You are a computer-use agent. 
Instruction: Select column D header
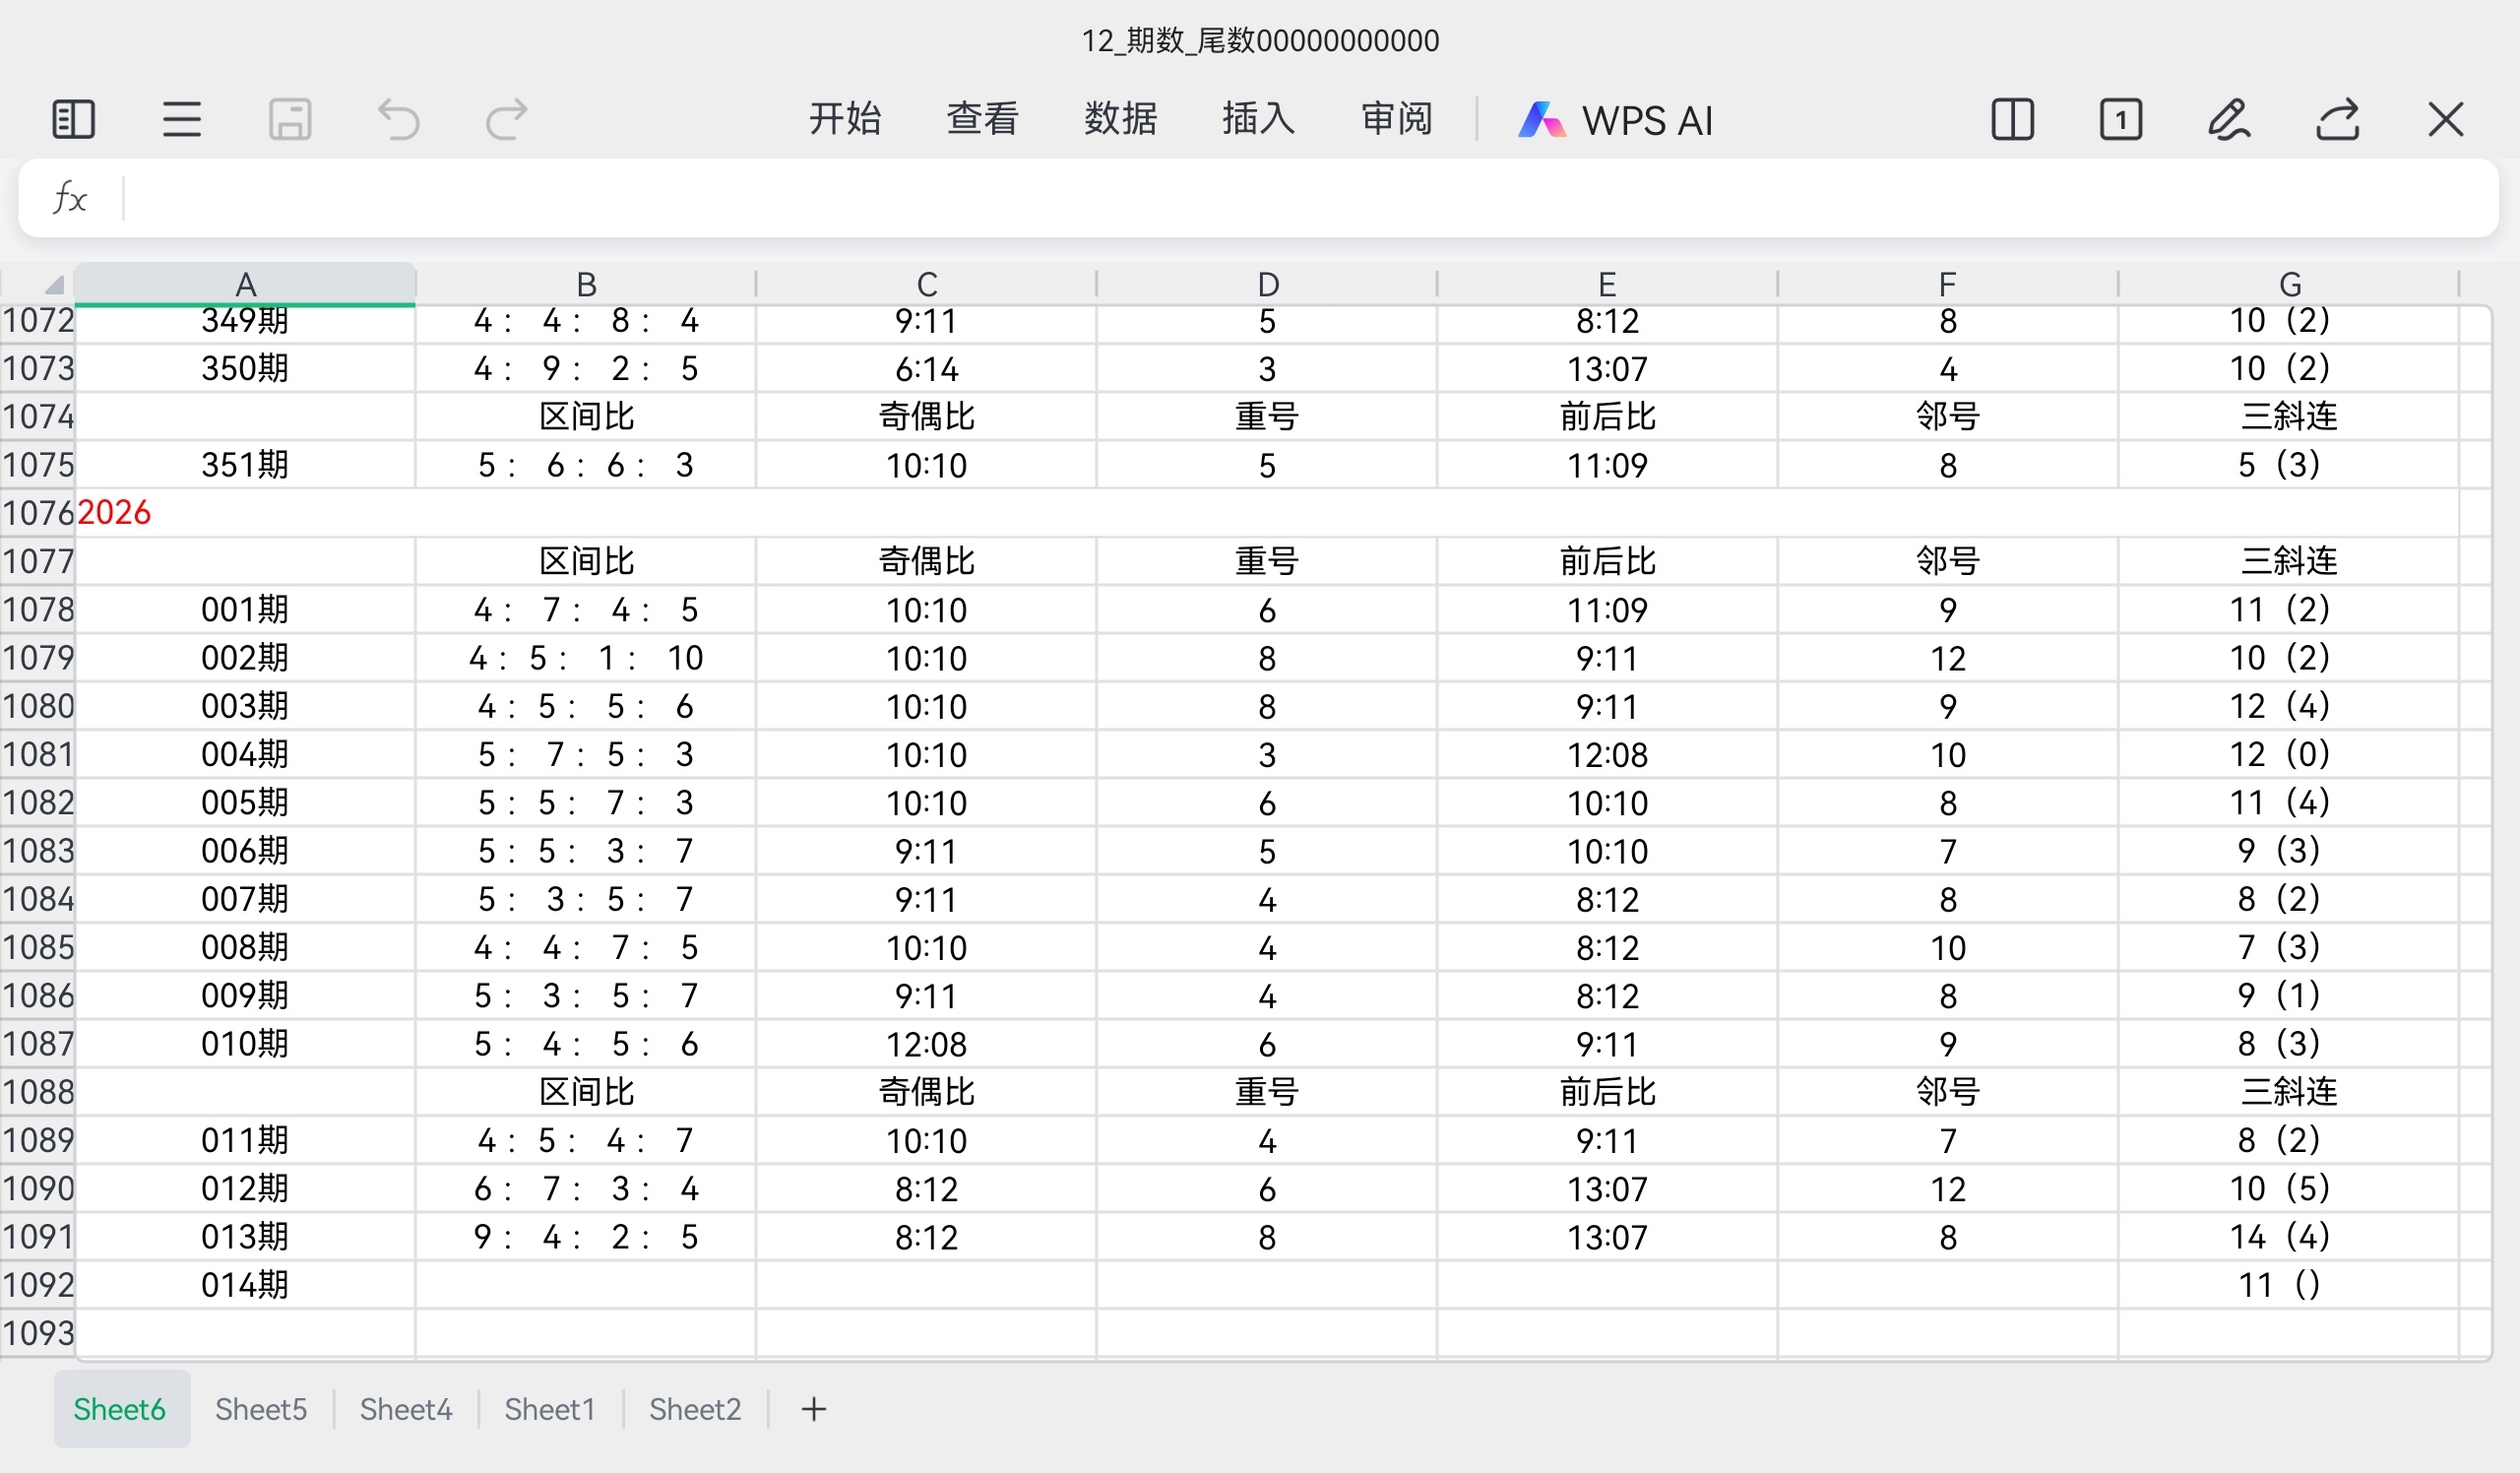tap(1267, 284)
